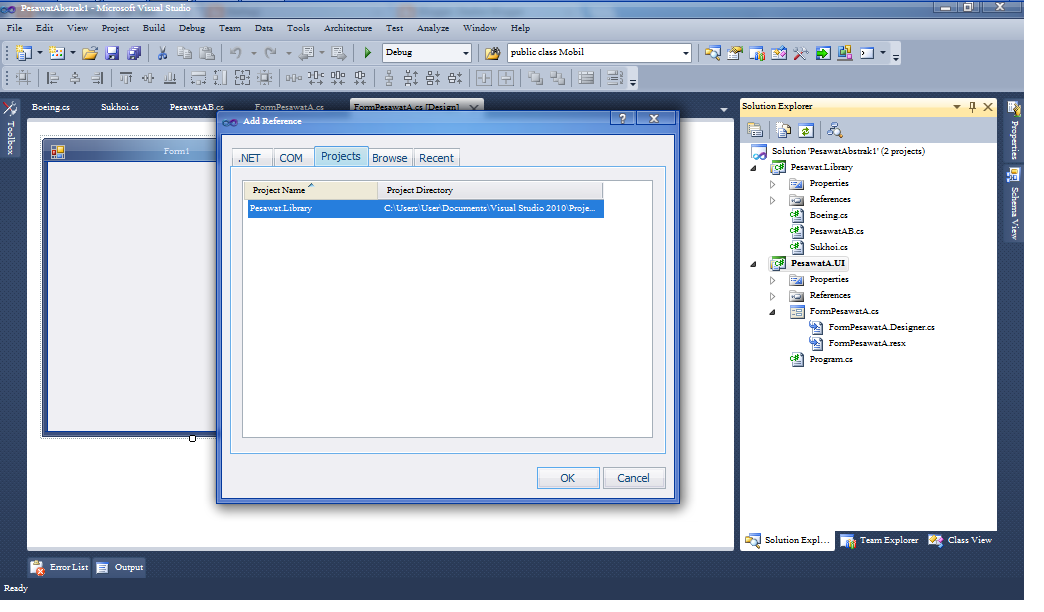This screenshot has width=1044, height=612.
Task: Click the green Start Debugging arrow
Action: pyautogui.click(x=368, y=53)
